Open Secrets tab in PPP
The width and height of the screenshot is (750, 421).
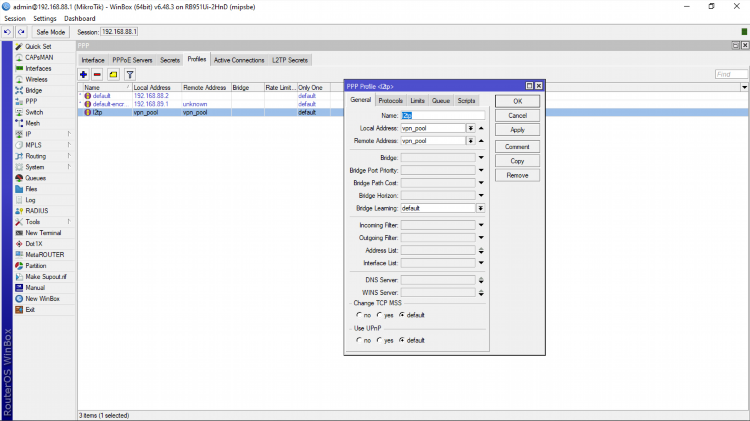coord(170,60)
